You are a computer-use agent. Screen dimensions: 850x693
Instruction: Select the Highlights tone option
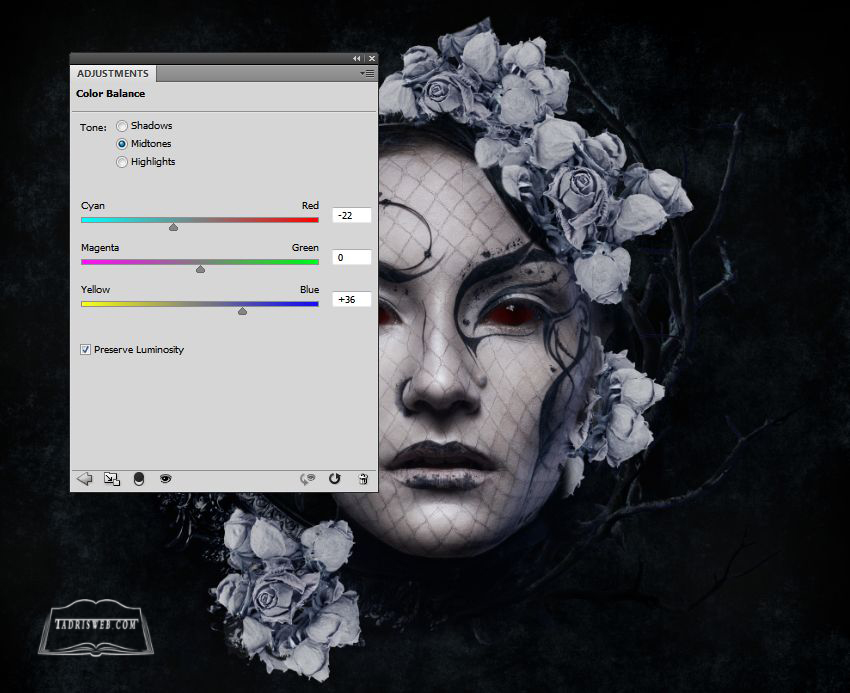(x=122, y=162)
